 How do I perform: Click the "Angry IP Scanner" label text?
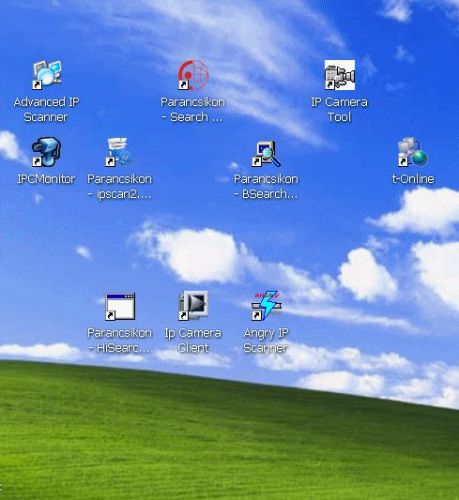266,340
